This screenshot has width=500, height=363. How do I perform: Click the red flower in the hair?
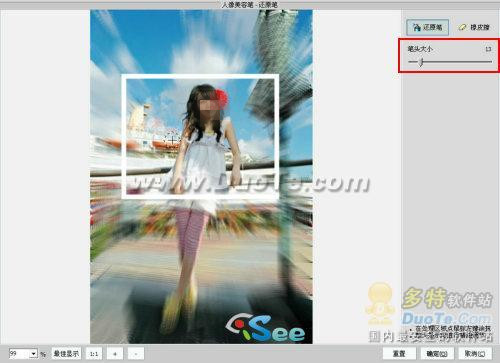click(221, 96)
